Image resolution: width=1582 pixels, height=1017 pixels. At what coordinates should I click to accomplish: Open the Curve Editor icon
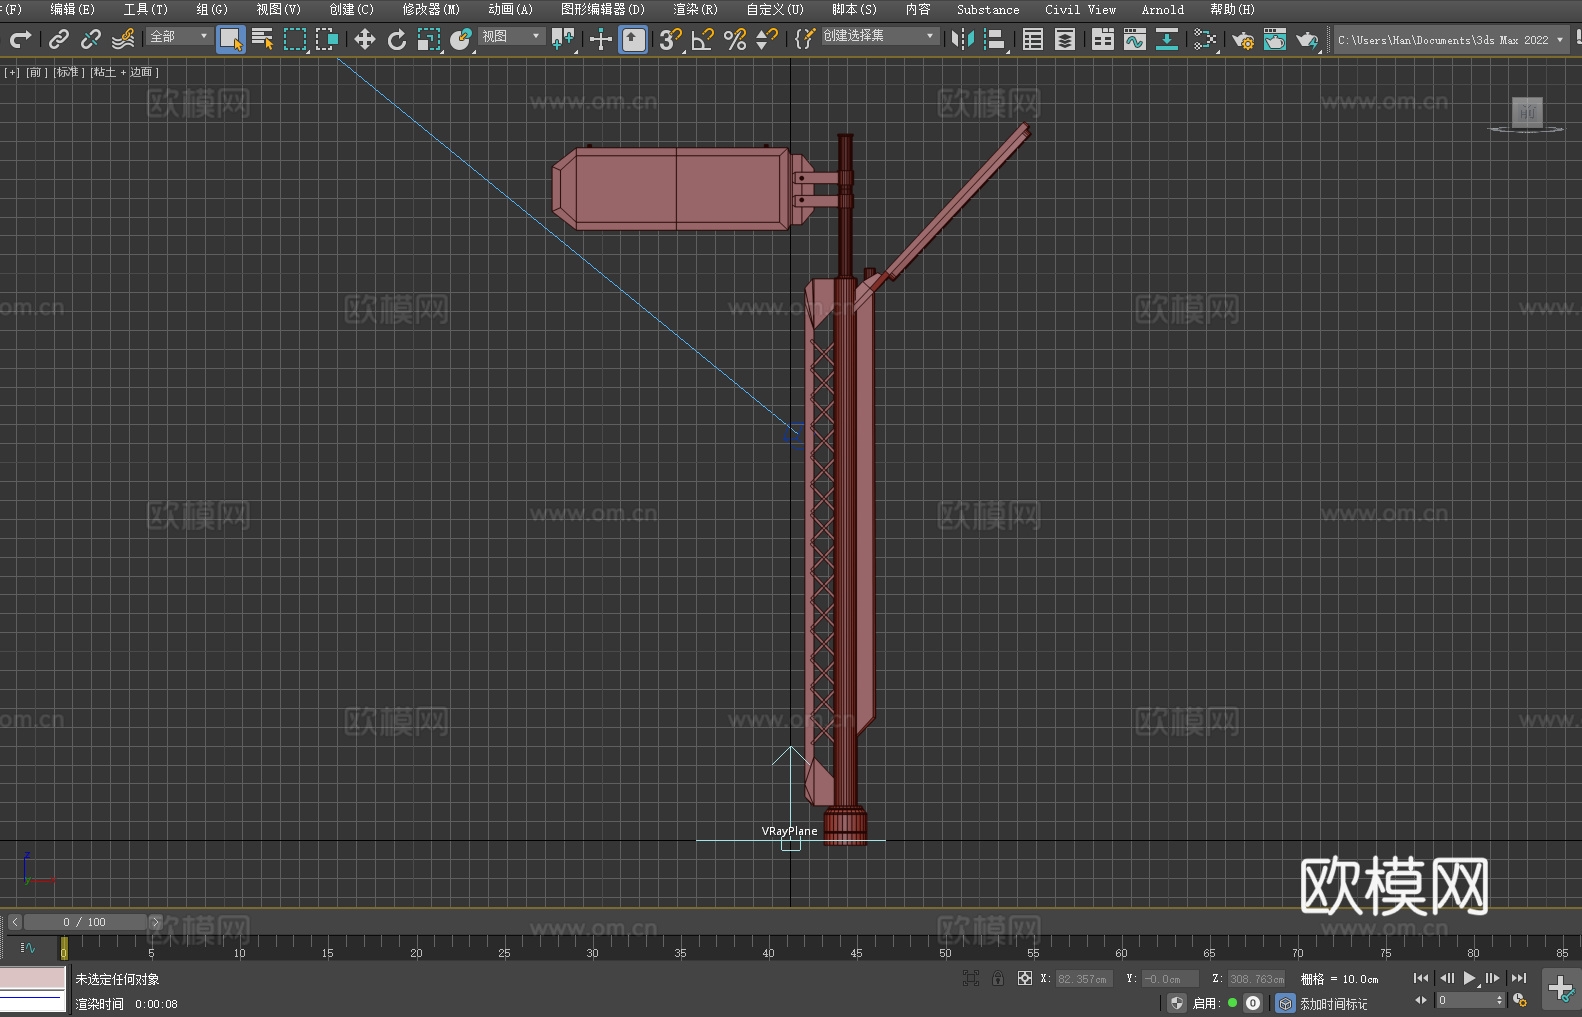coord(1134,40)
